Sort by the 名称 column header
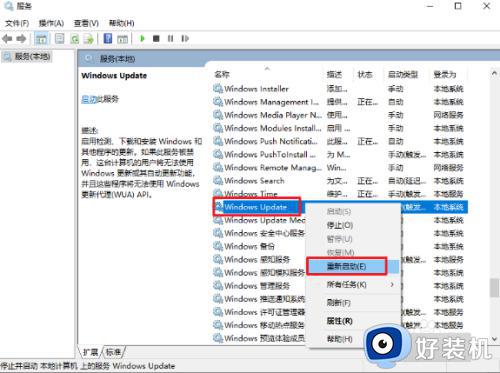The image size is (500, 373). point(268,74)
